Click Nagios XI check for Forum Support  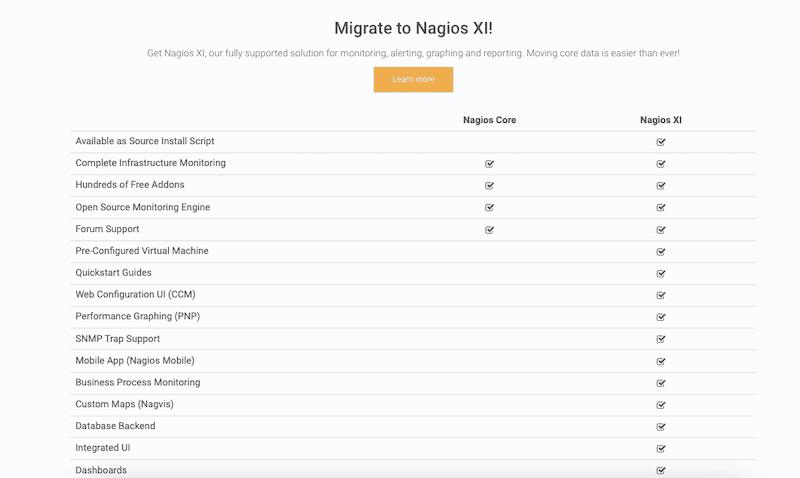(661, 230)
